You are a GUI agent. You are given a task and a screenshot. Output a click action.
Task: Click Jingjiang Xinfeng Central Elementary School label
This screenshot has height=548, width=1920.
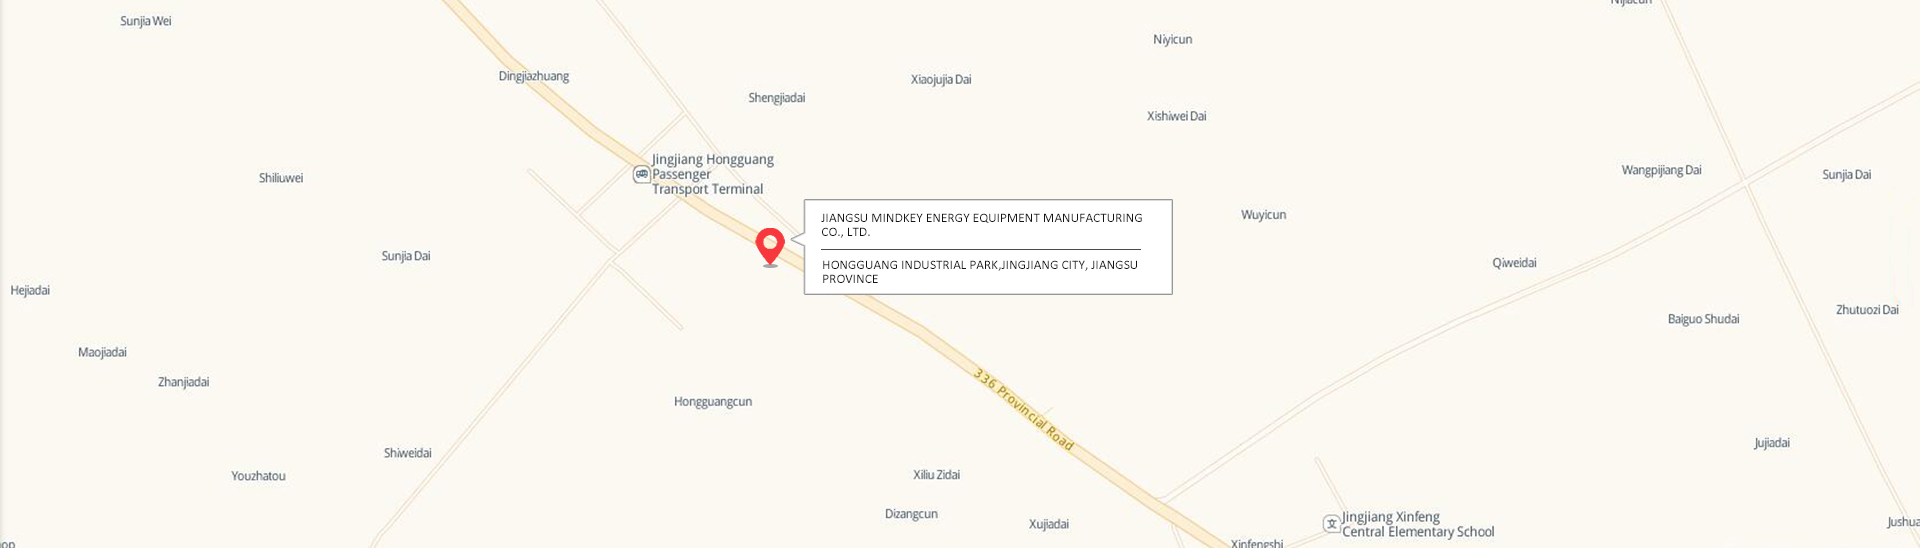(1418, 524)
